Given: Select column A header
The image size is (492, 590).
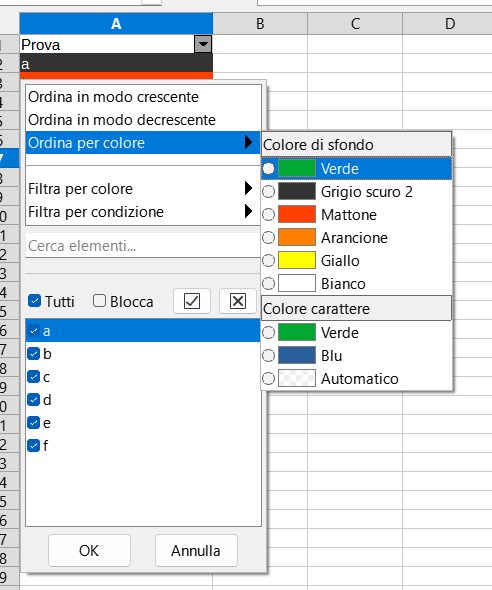Looking at the screenshot, I should point(116,23).
